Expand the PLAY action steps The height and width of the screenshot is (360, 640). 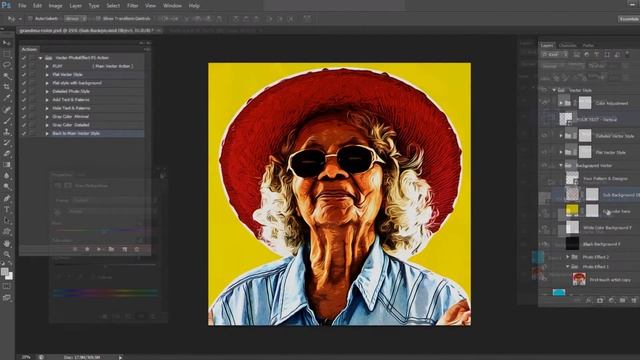pyautogui.click(x=47, y=66)
